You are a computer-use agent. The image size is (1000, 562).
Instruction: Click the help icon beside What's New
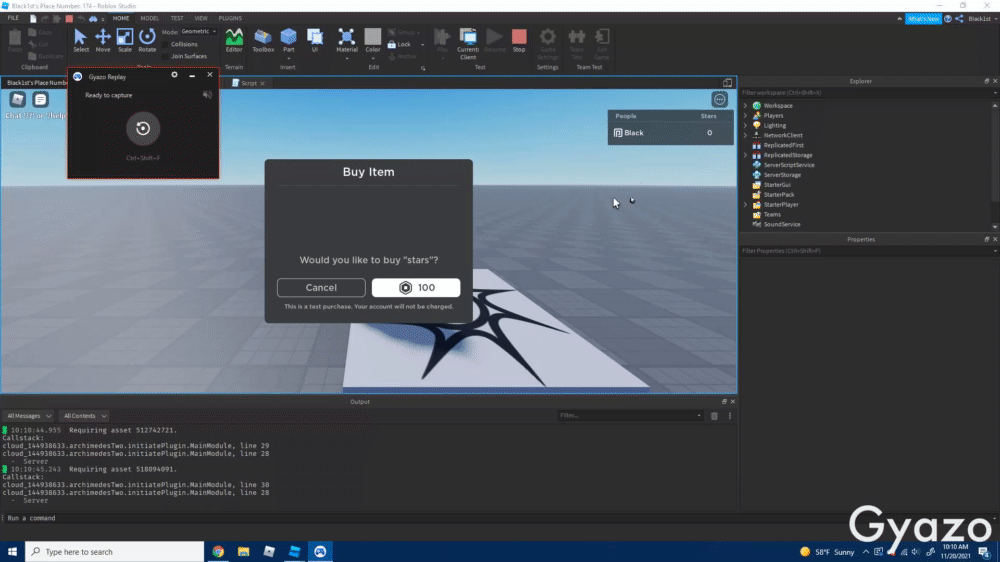(x=948, y=18)
